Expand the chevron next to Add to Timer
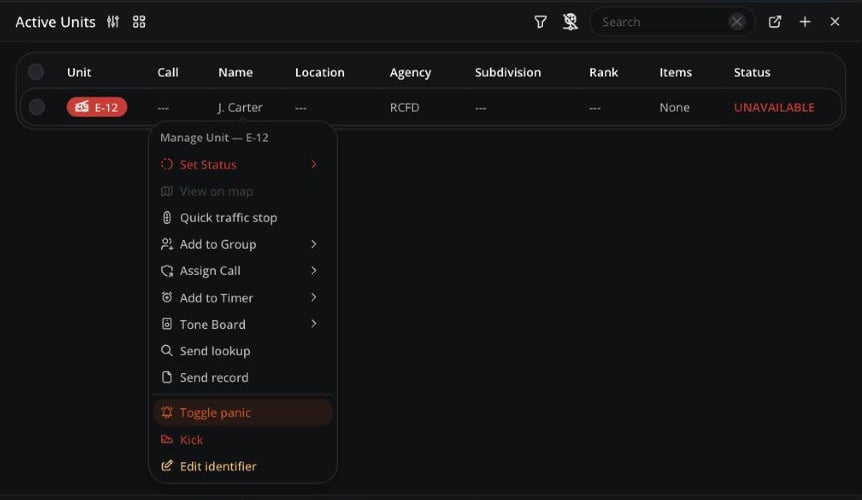Viewport: 862px width, 500px height. point(314,297)
